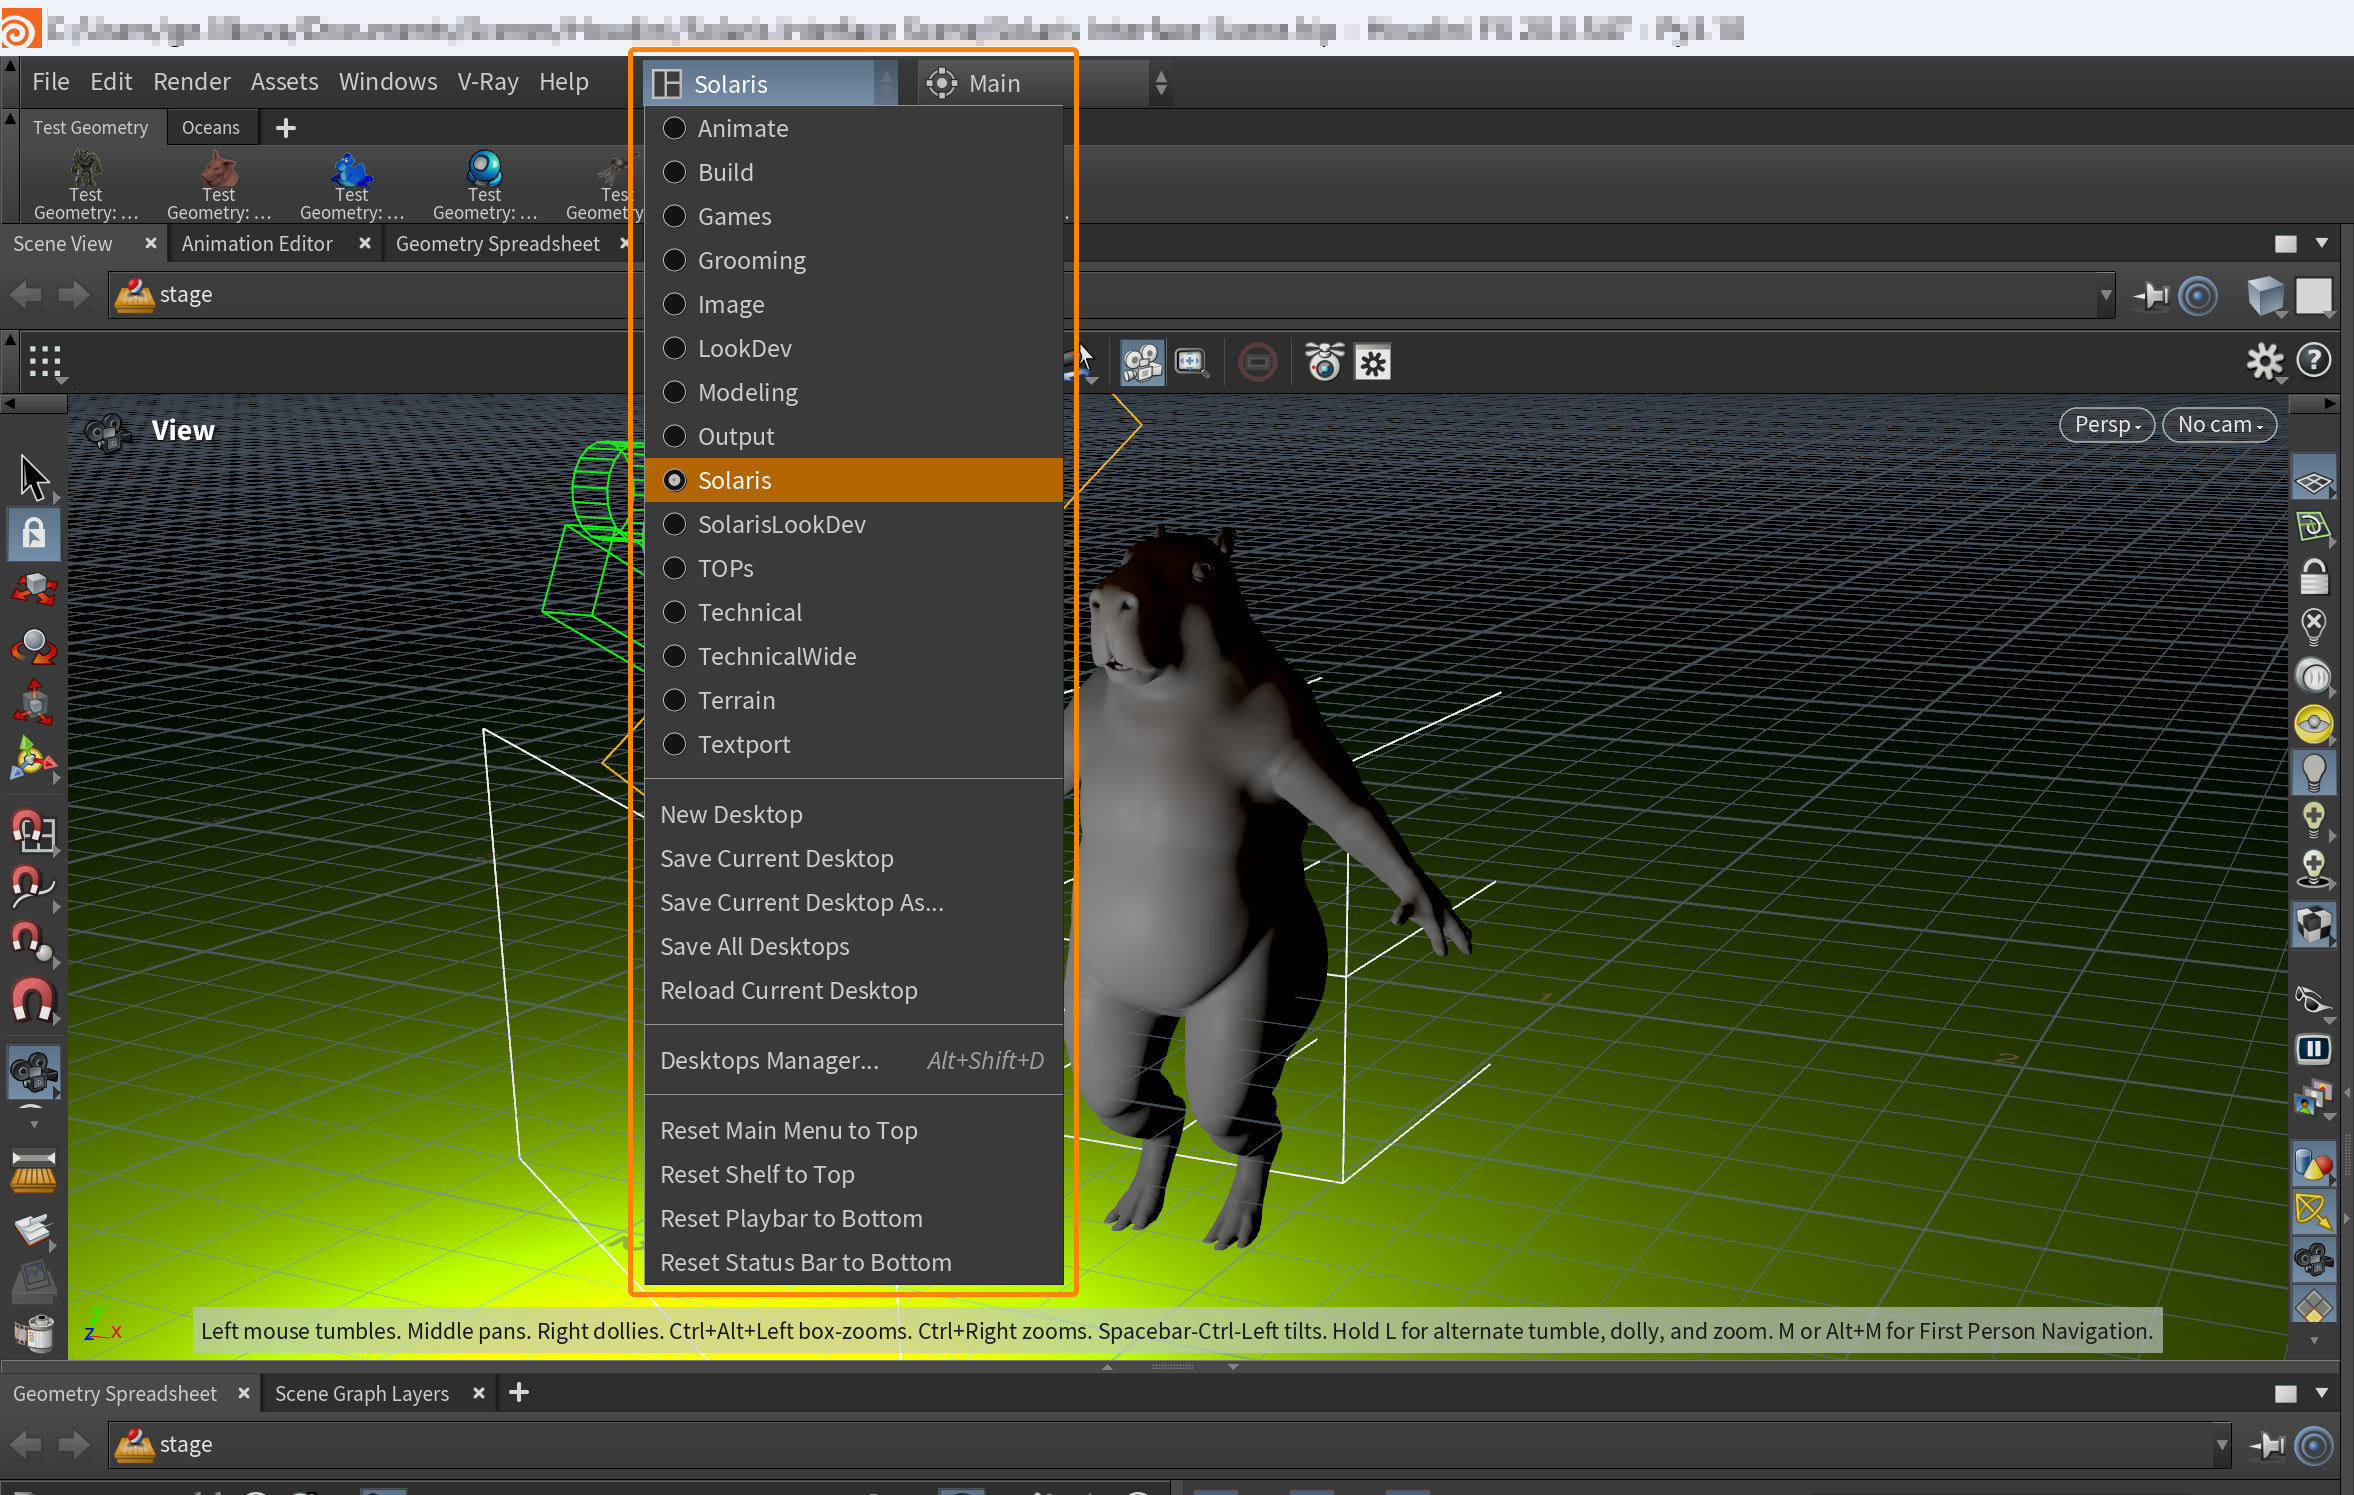The height and width of the screenshot is (1495, 2354).
Task: Click the top pane blue link circle
Action: click(x=2198, y=296)
